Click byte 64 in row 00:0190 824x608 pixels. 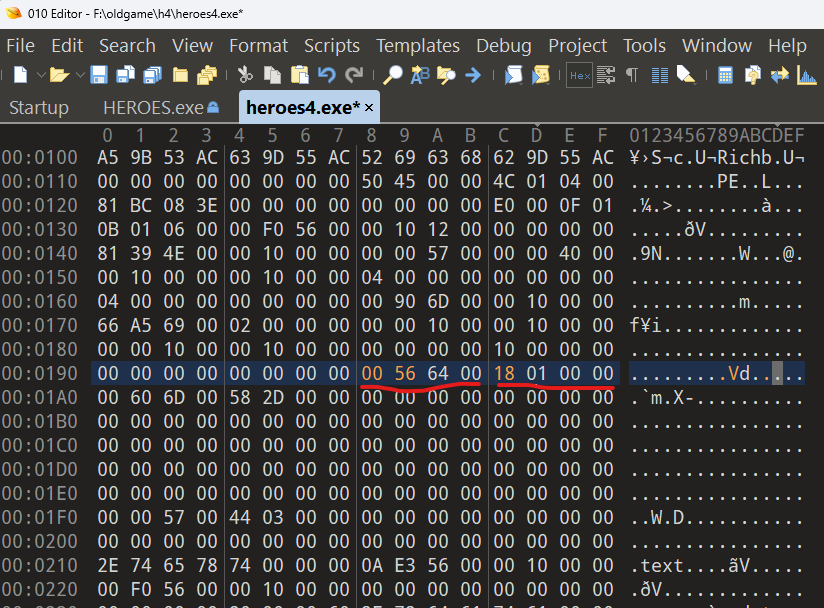pyautogui.click(x=438, y=373)
